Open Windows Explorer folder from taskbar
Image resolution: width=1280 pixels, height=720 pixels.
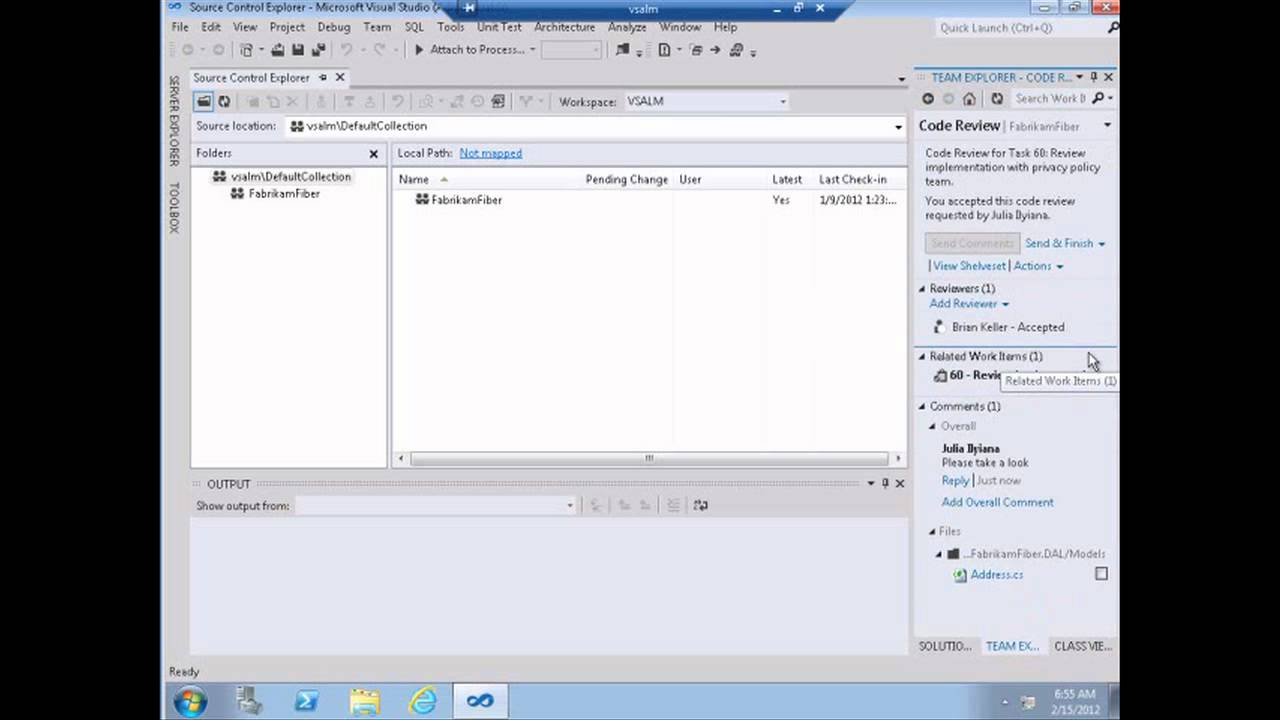point(365,702)
